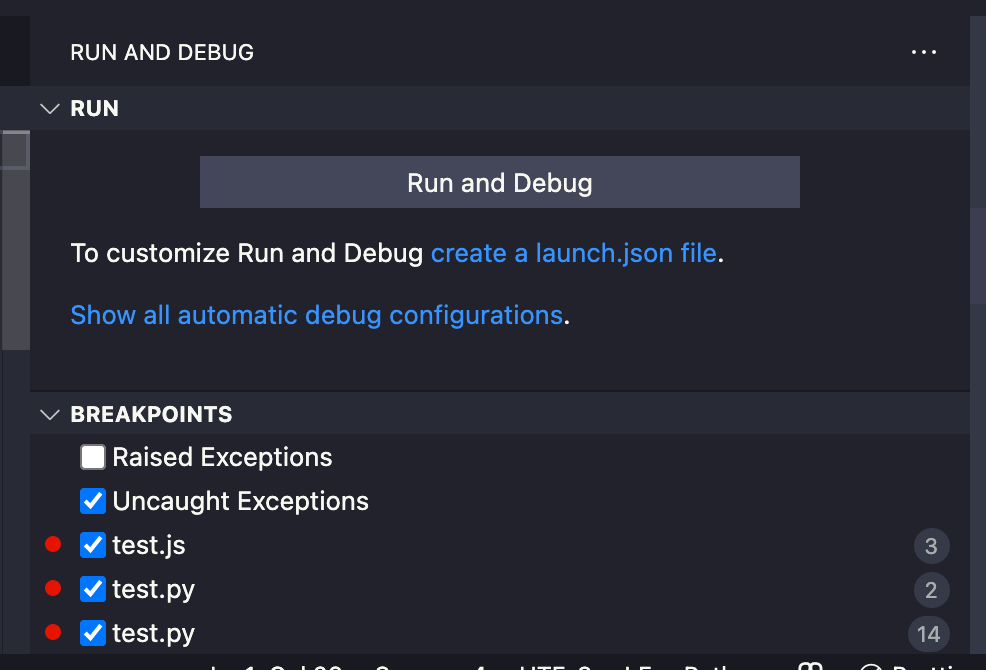Click the red breakpoint dot beside test.js
This screenshot has width=986, height=670.
pyautogui.click(x=52, y=545)
